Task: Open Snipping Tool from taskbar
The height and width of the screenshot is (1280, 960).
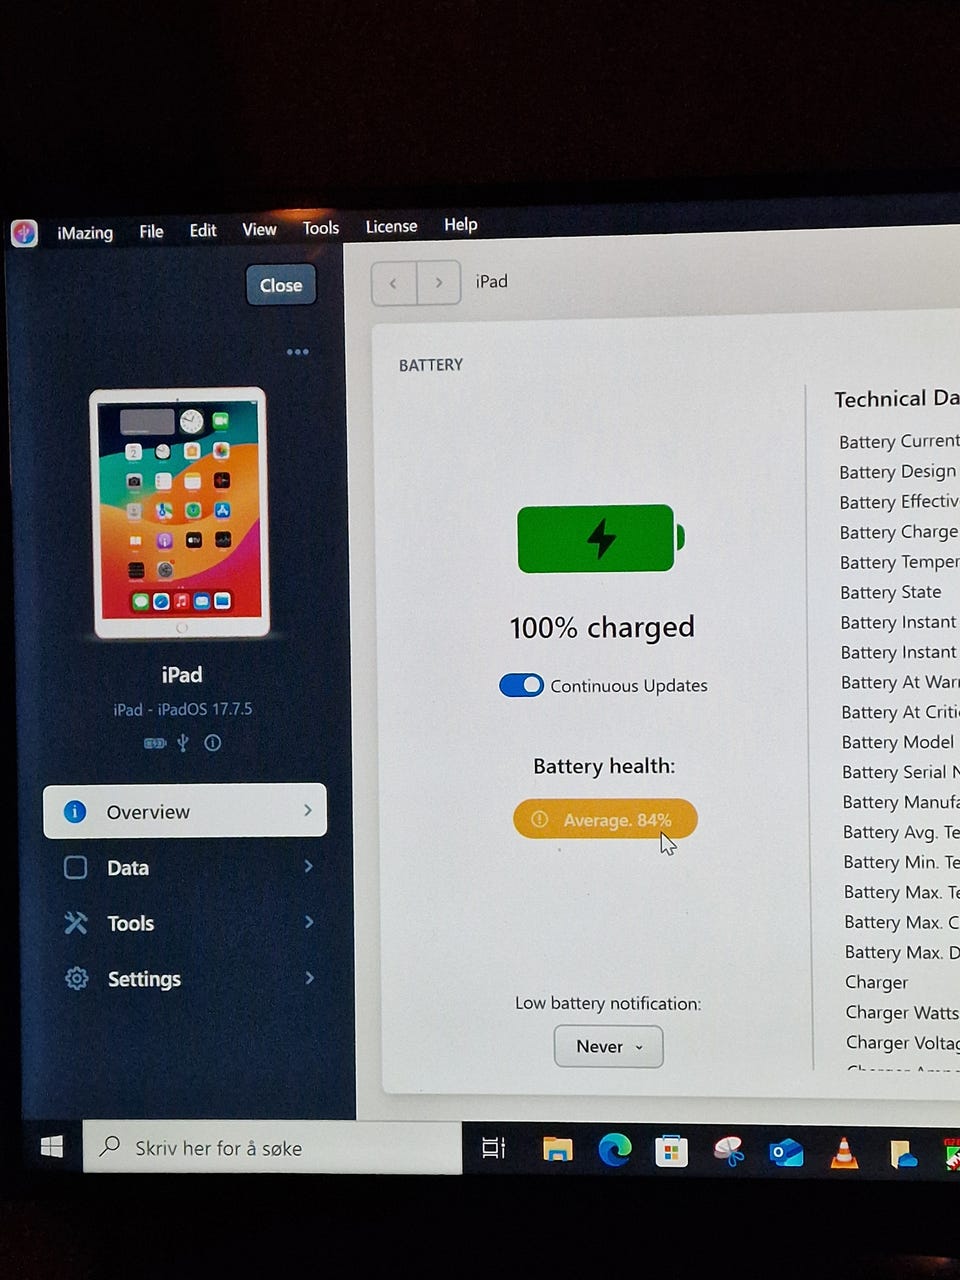Action: (728, 1152)
